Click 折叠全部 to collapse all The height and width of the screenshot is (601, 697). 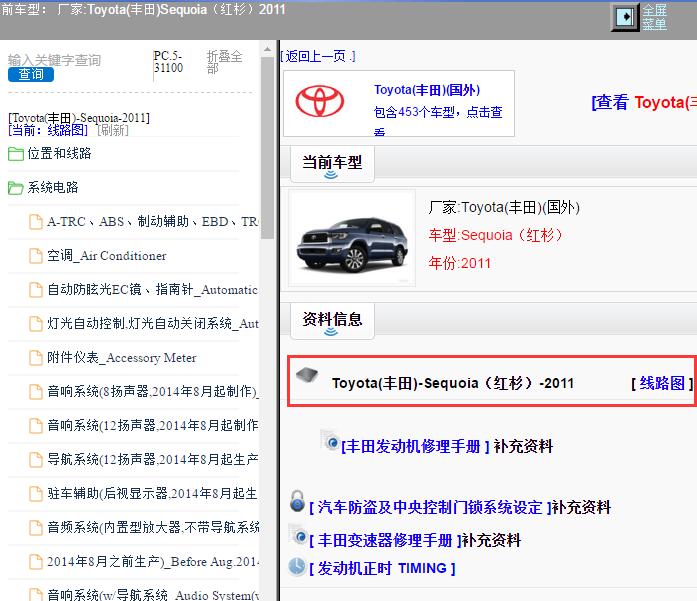tap(224, 62)
